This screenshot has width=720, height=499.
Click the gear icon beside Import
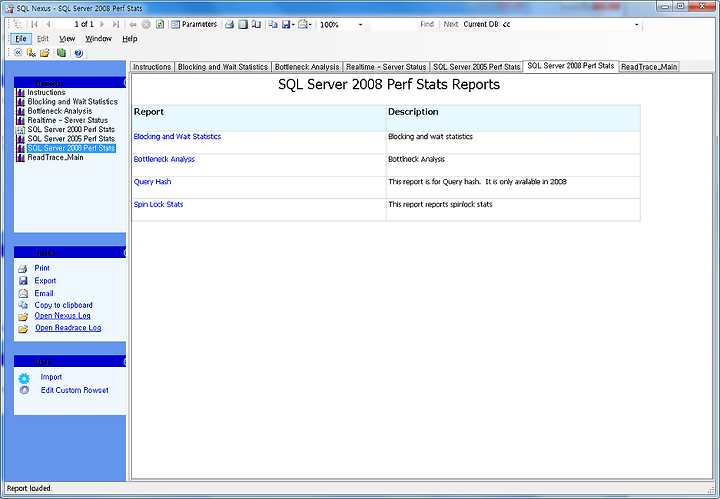click(x=24, y=378)
